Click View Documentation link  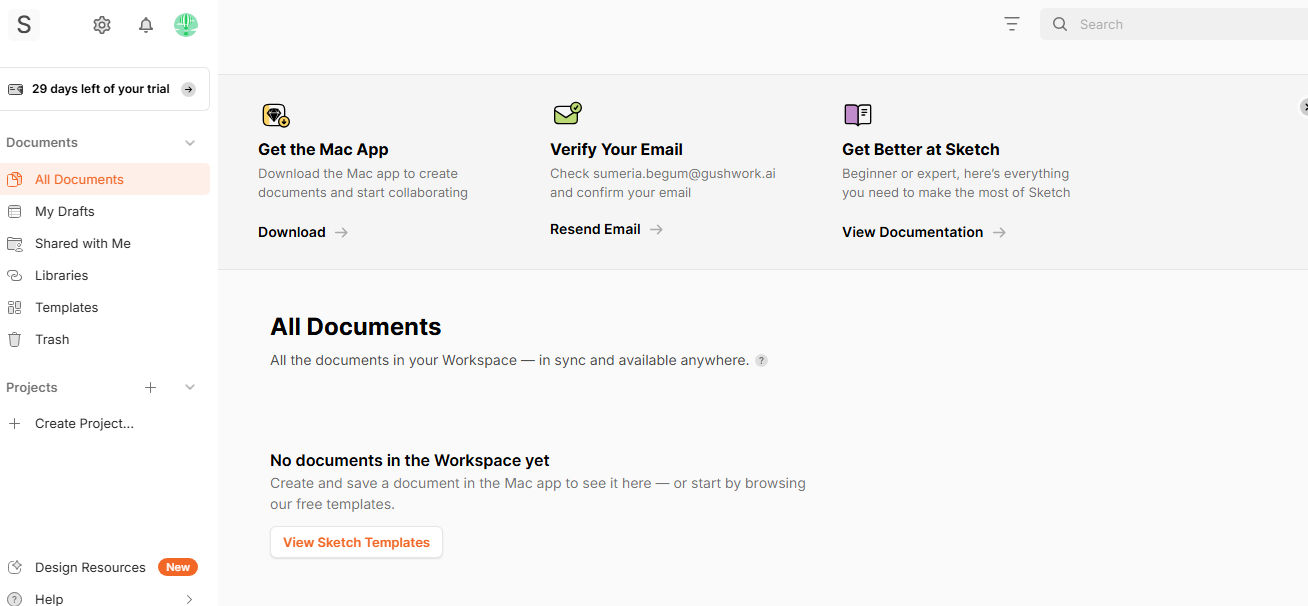pyautogui.click(x=924, y=232)
